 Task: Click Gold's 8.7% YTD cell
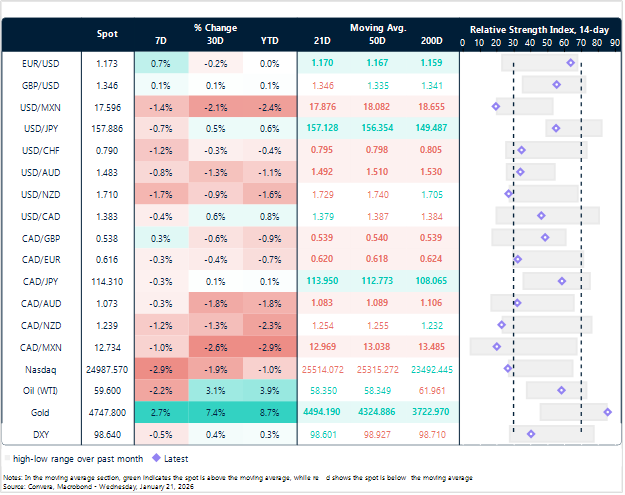point(268,412)
